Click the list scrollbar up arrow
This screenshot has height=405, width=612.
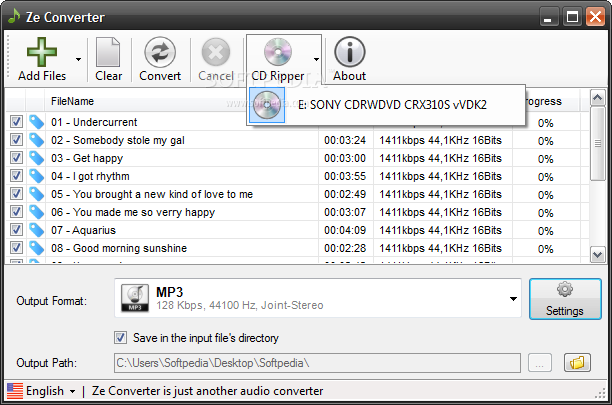click(598, 98)
